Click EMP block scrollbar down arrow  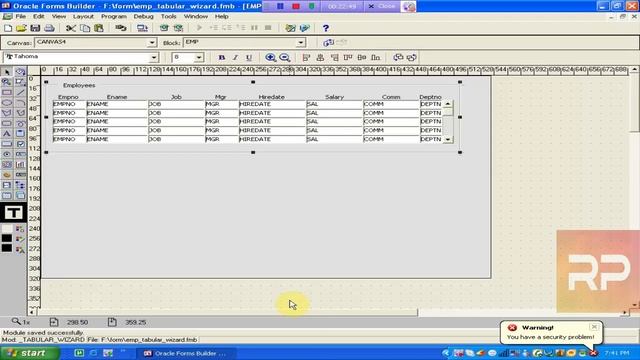448,139
